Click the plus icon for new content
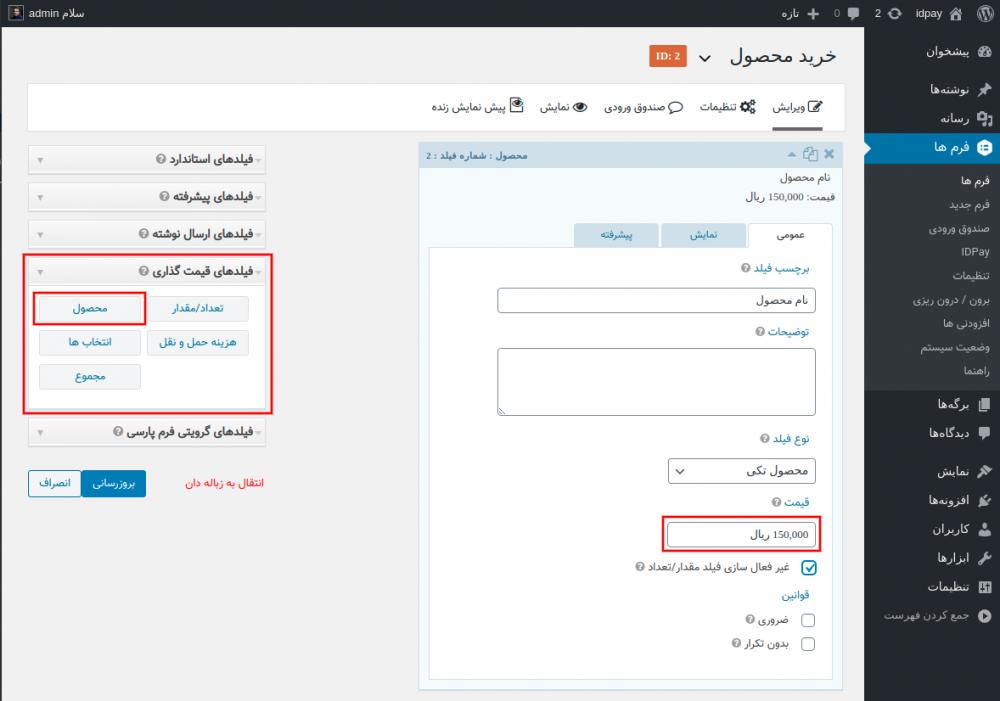This screenshot has height=701, width=1000. point(813,13)
